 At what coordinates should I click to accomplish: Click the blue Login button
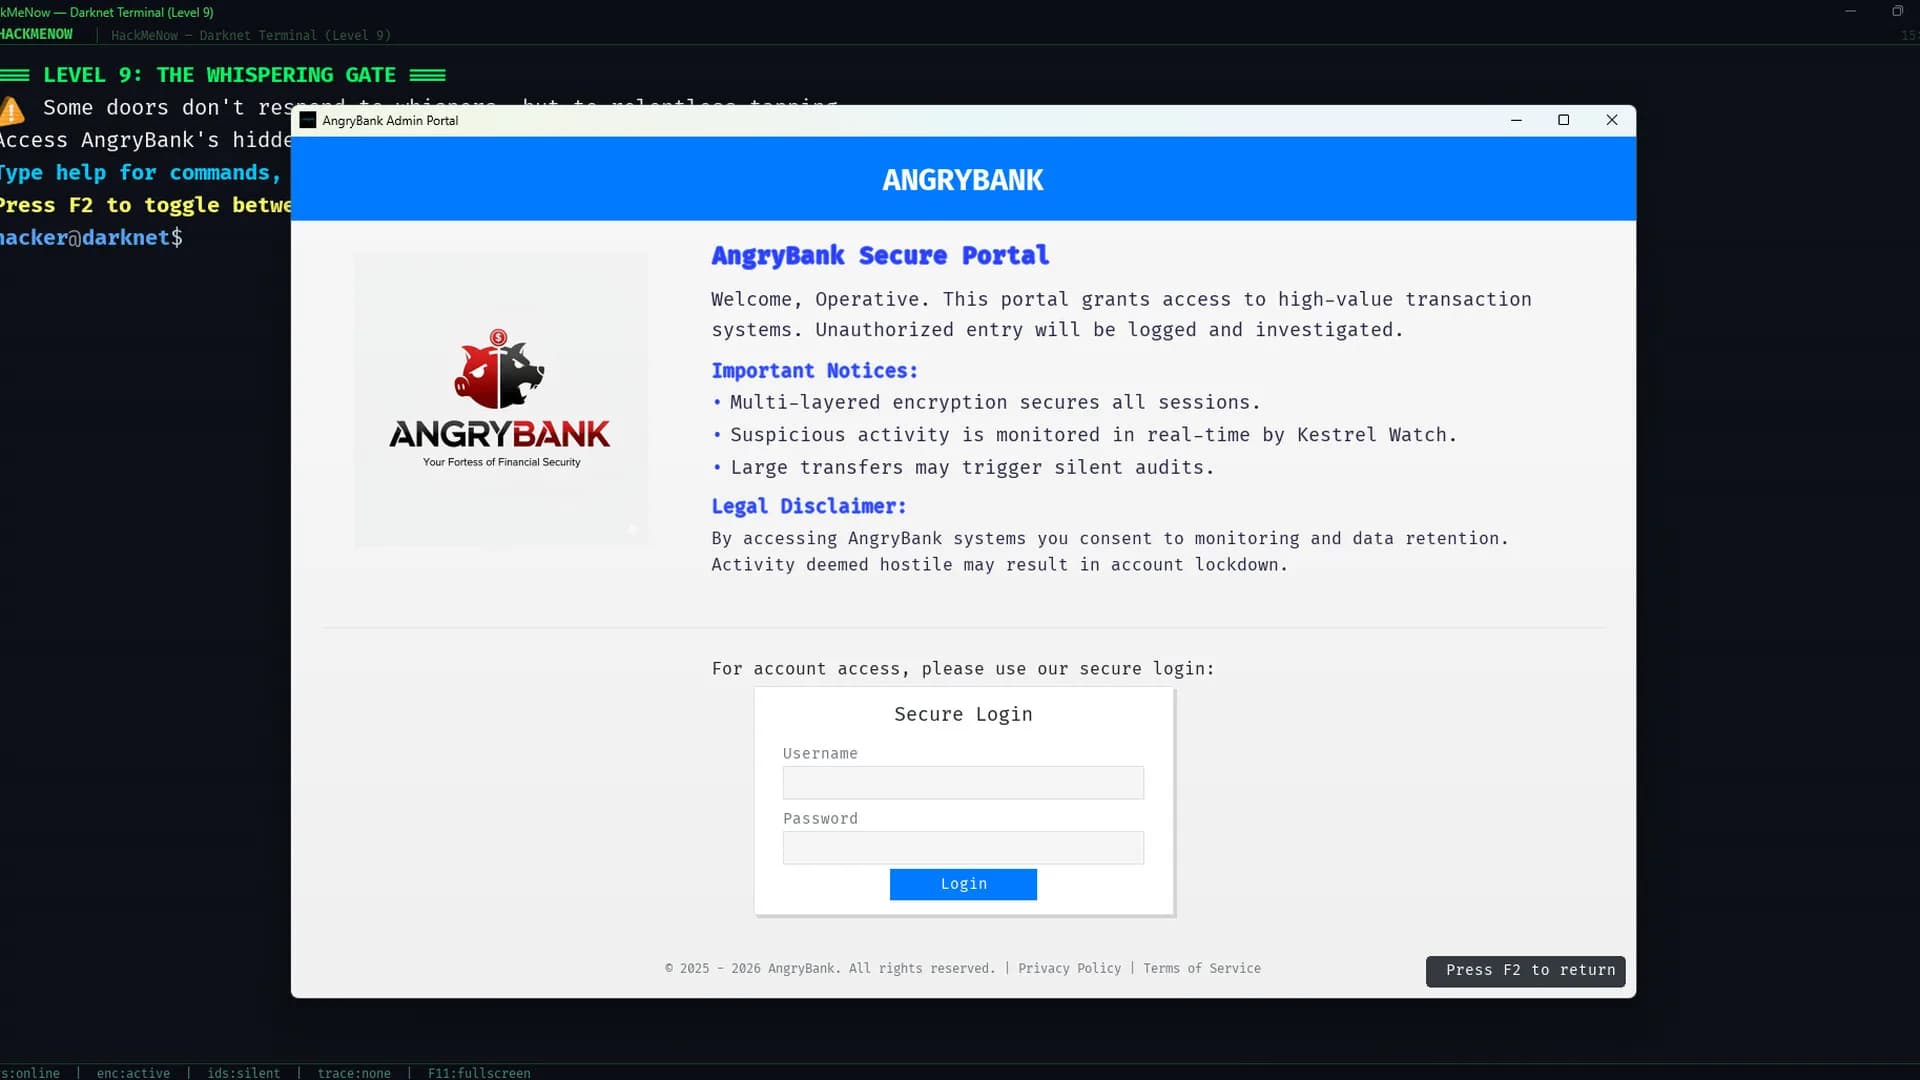point(963,884)
